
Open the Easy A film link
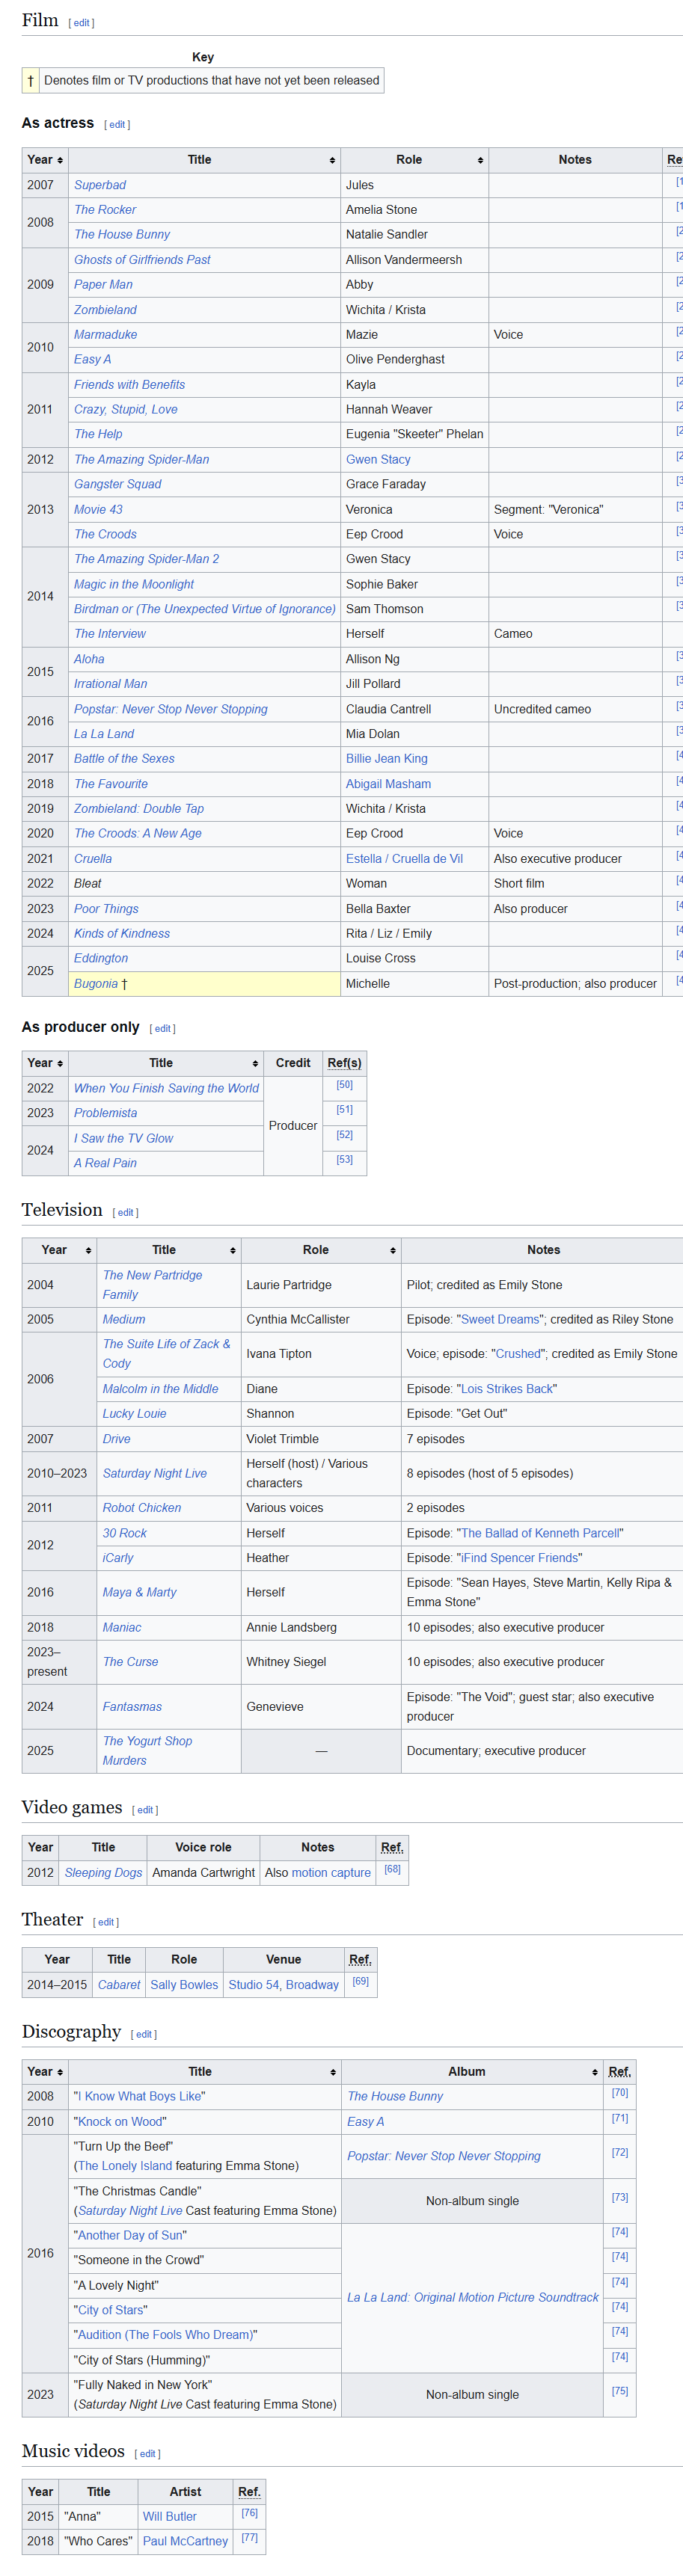(x=92, y=360)
